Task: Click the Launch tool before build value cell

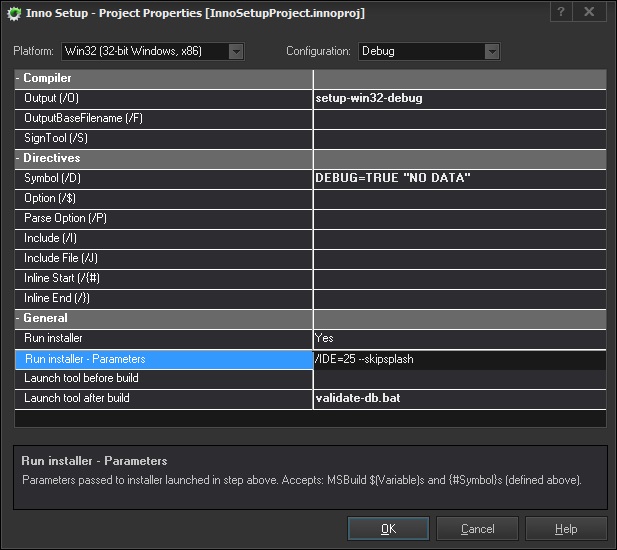Action: point(460,378)
